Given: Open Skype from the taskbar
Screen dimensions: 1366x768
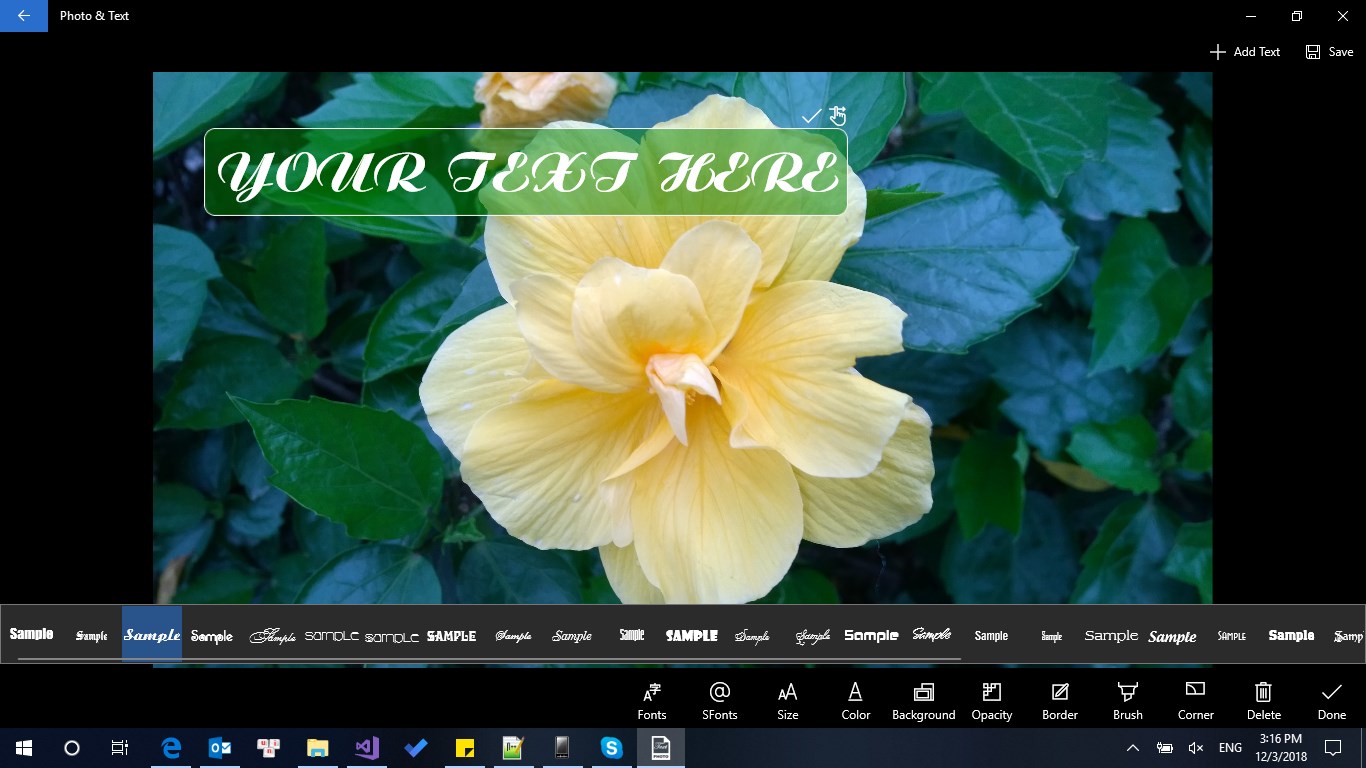Looking at the screenshot, I should click(612, 748).
